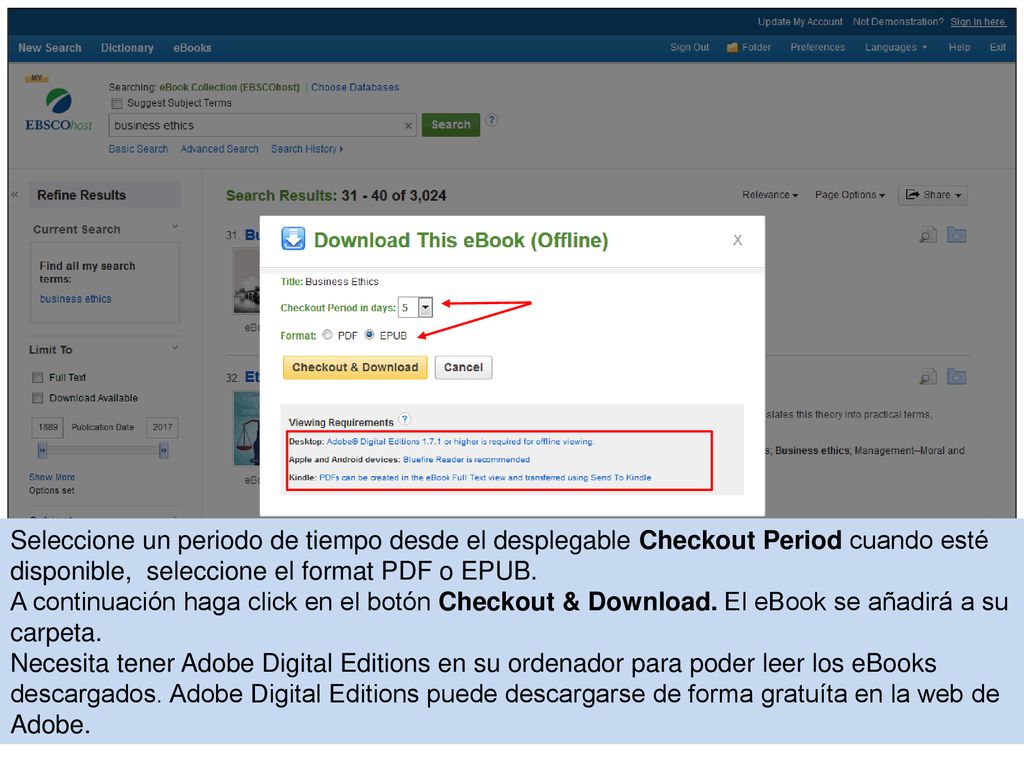Preview result 32 with magnifier icon
Screen dimensions: 1024x768
point(927,377)
